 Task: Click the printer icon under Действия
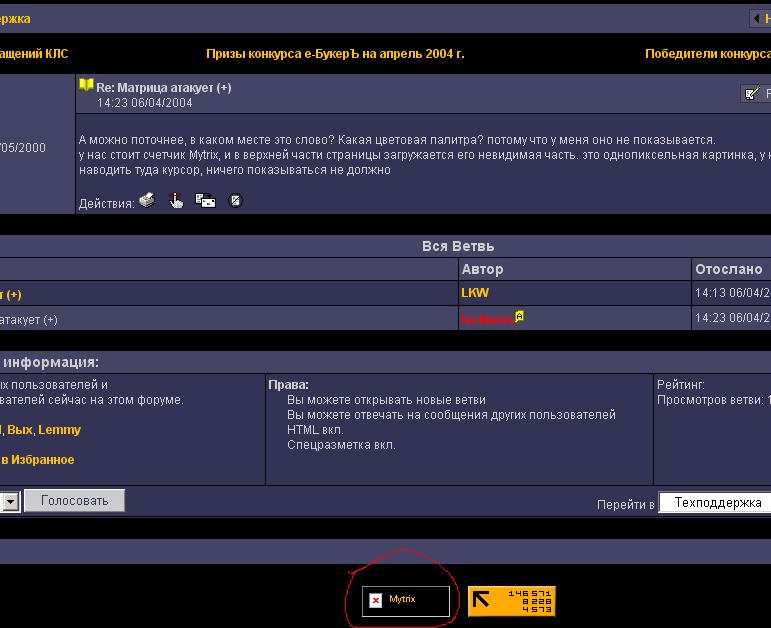(x=147, y=201)
